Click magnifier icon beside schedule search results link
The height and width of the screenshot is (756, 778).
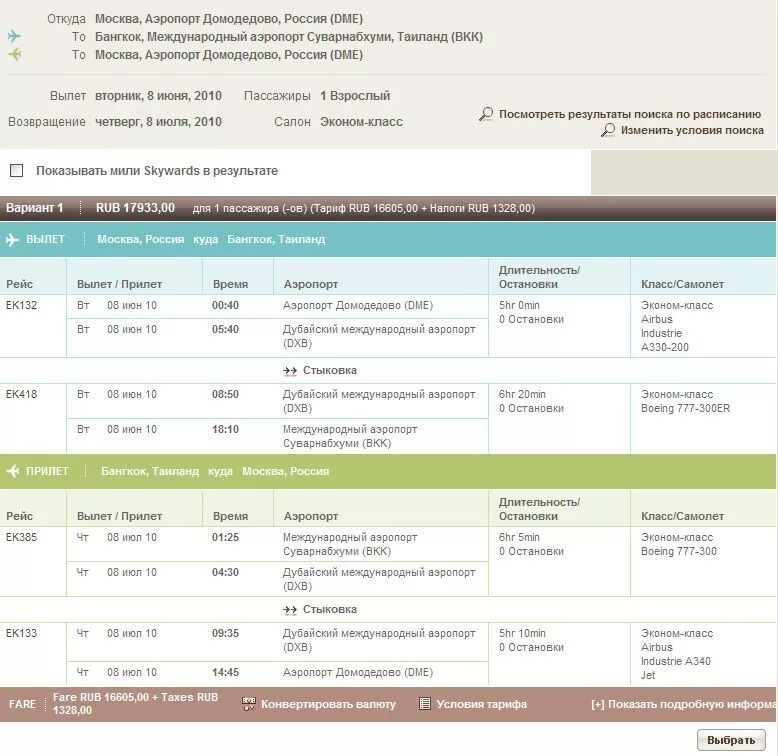click(486, 114)
